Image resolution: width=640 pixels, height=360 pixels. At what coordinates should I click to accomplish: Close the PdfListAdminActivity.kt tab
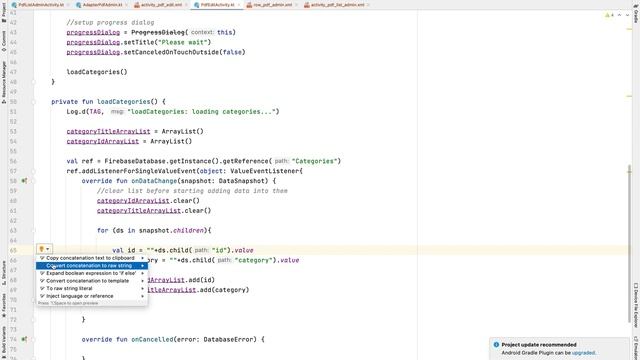[68, 5]
